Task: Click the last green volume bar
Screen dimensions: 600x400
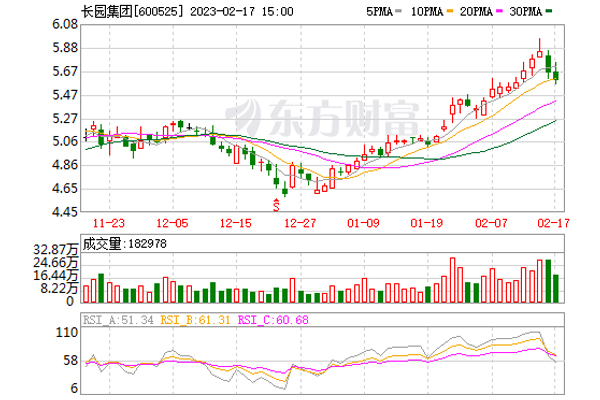Action: click(556, 288)
